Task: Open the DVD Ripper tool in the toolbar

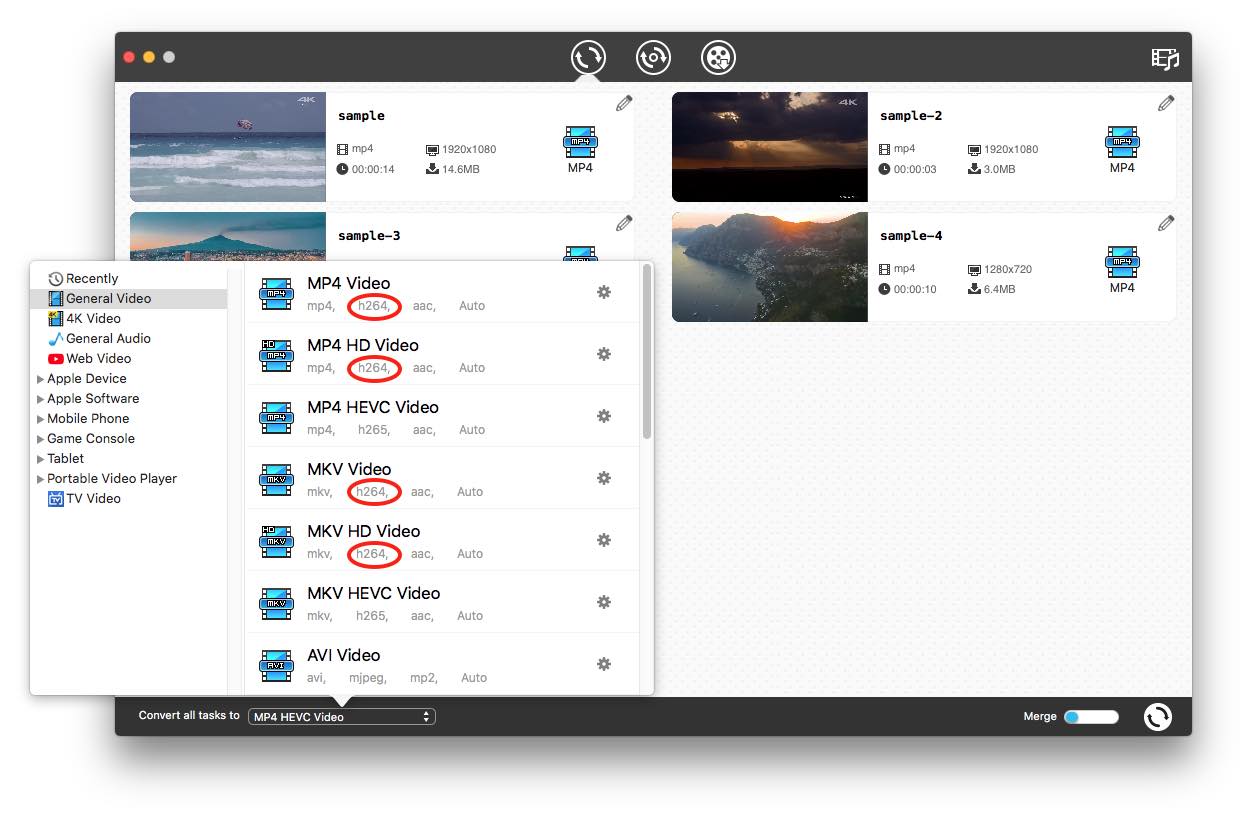Action: (x=653, y=57)
